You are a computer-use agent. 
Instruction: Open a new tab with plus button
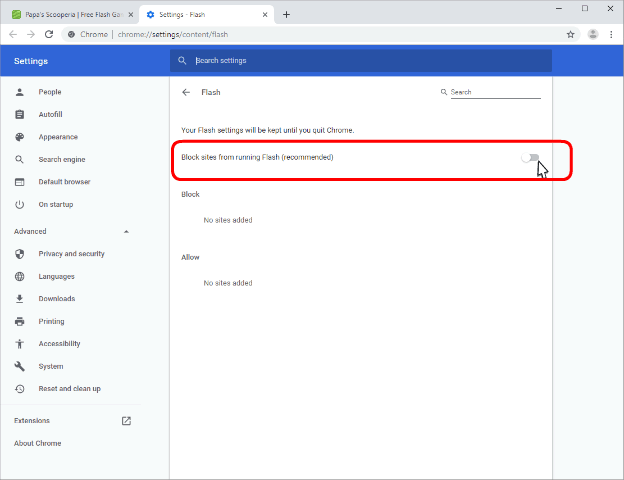coord(286,14)
